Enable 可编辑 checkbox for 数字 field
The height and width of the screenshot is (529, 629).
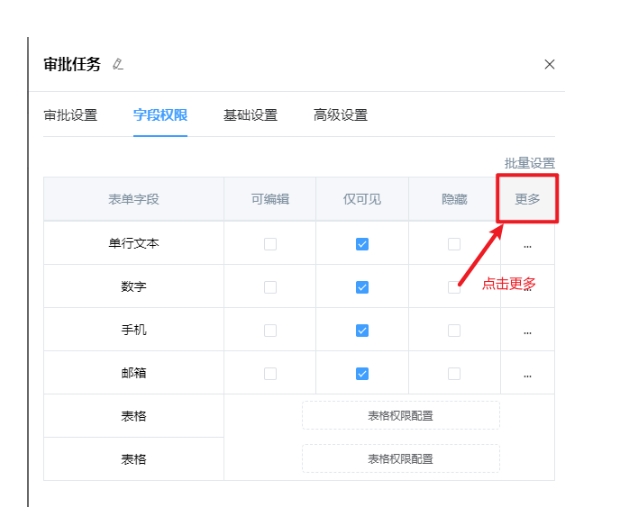[x=270, y=287]
